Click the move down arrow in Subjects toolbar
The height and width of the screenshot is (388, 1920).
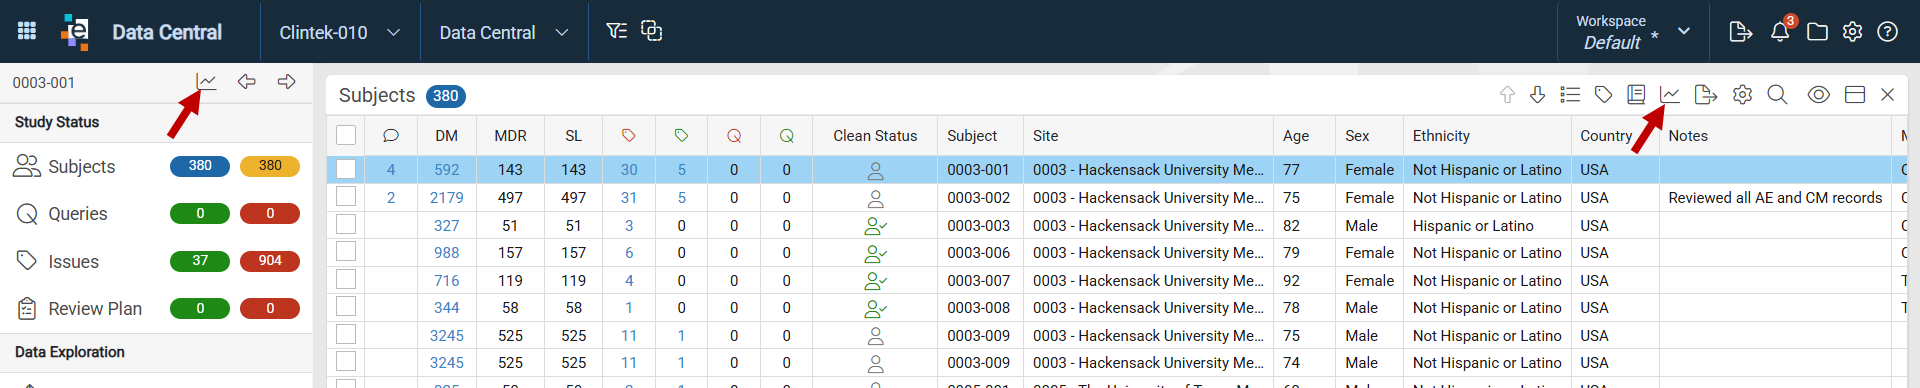[1537, 94]
